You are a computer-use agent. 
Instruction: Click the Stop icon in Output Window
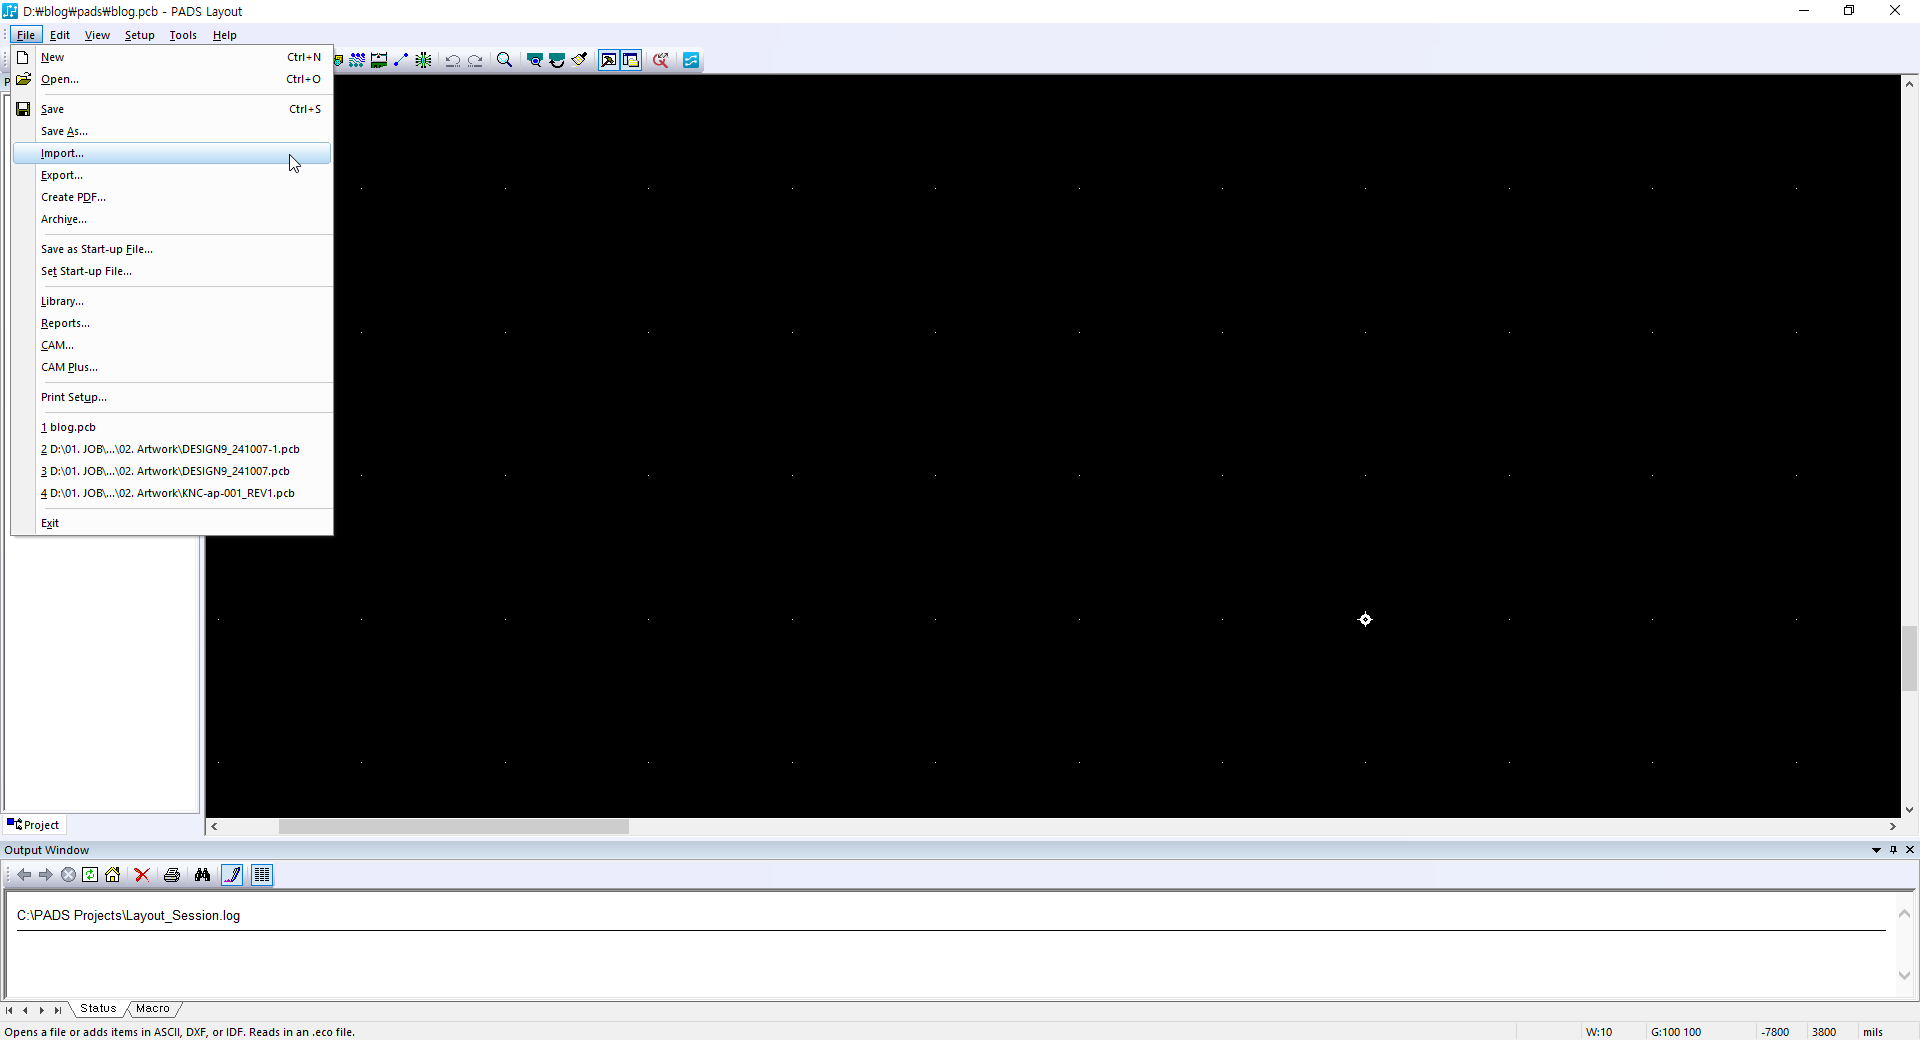pyautogui.click(x=68, y=875)
